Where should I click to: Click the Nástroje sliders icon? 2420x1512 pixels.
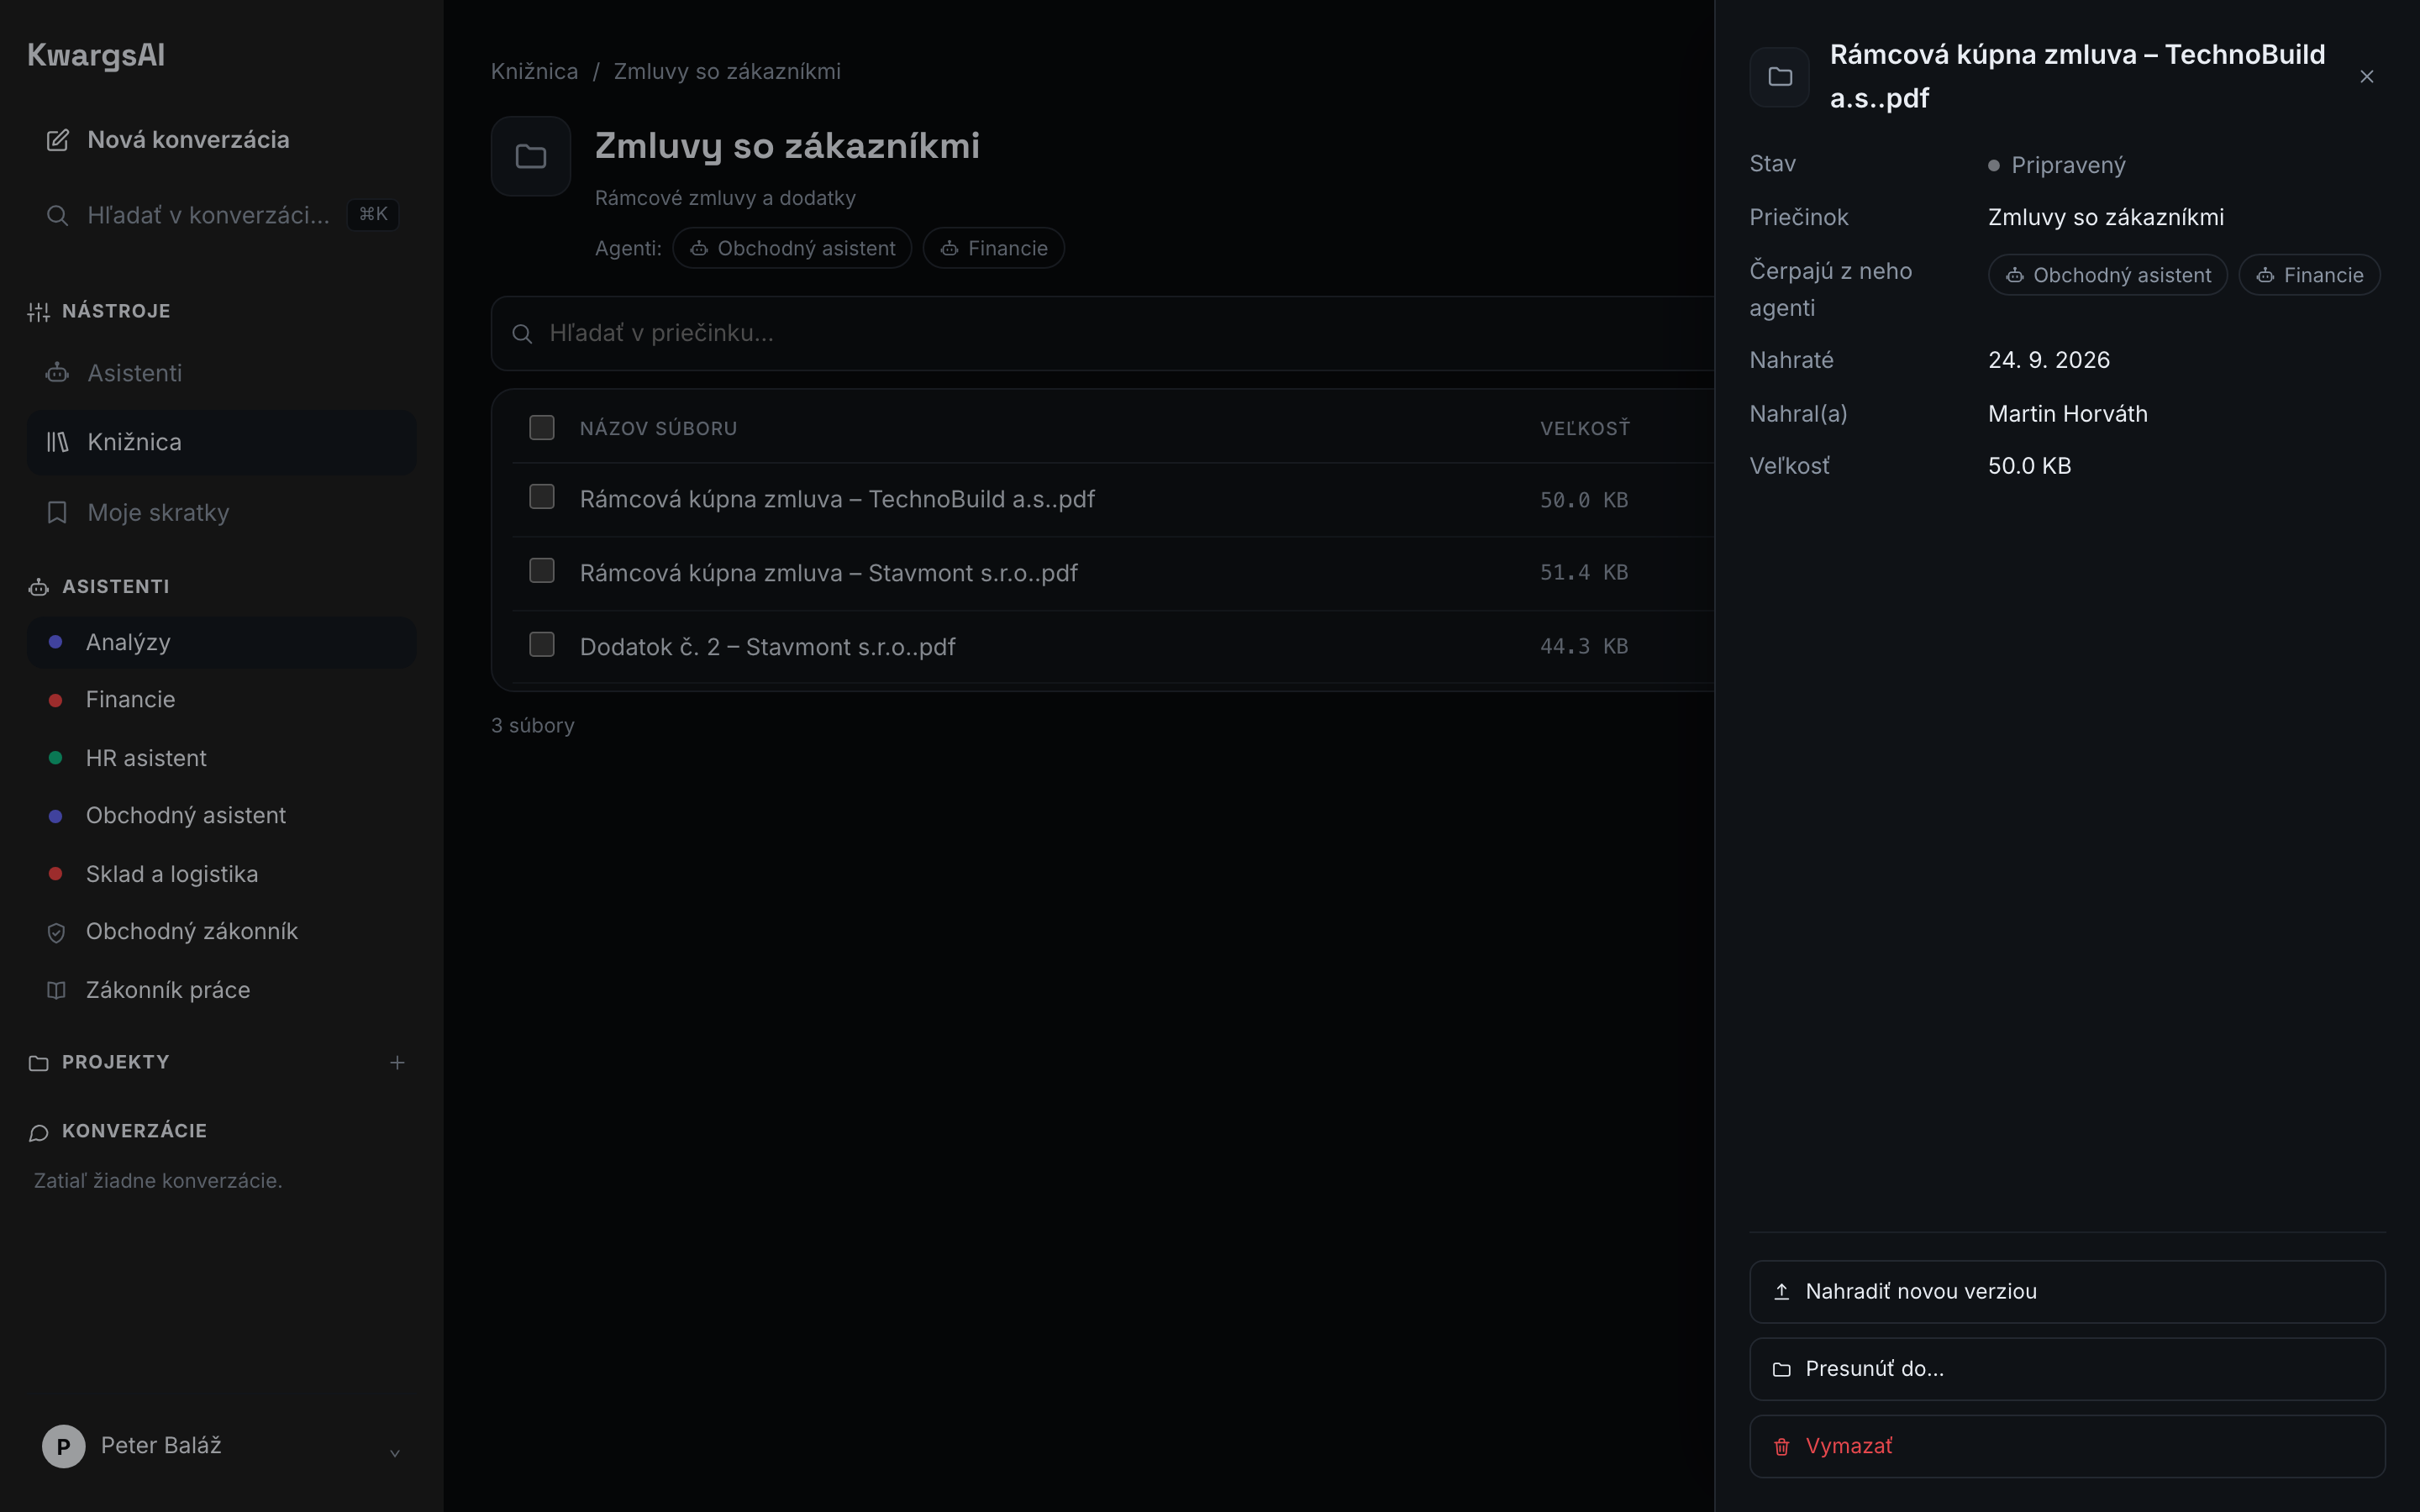(x=39, y=312)
